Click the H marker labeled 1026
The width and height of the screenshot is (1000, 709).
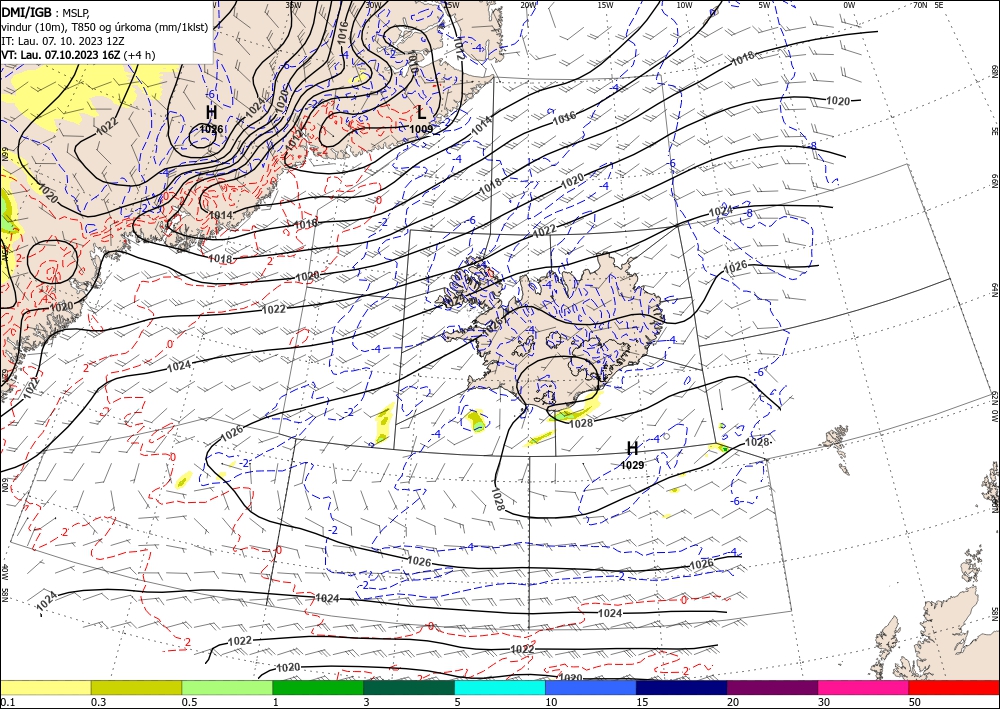[x=212, y=113]
